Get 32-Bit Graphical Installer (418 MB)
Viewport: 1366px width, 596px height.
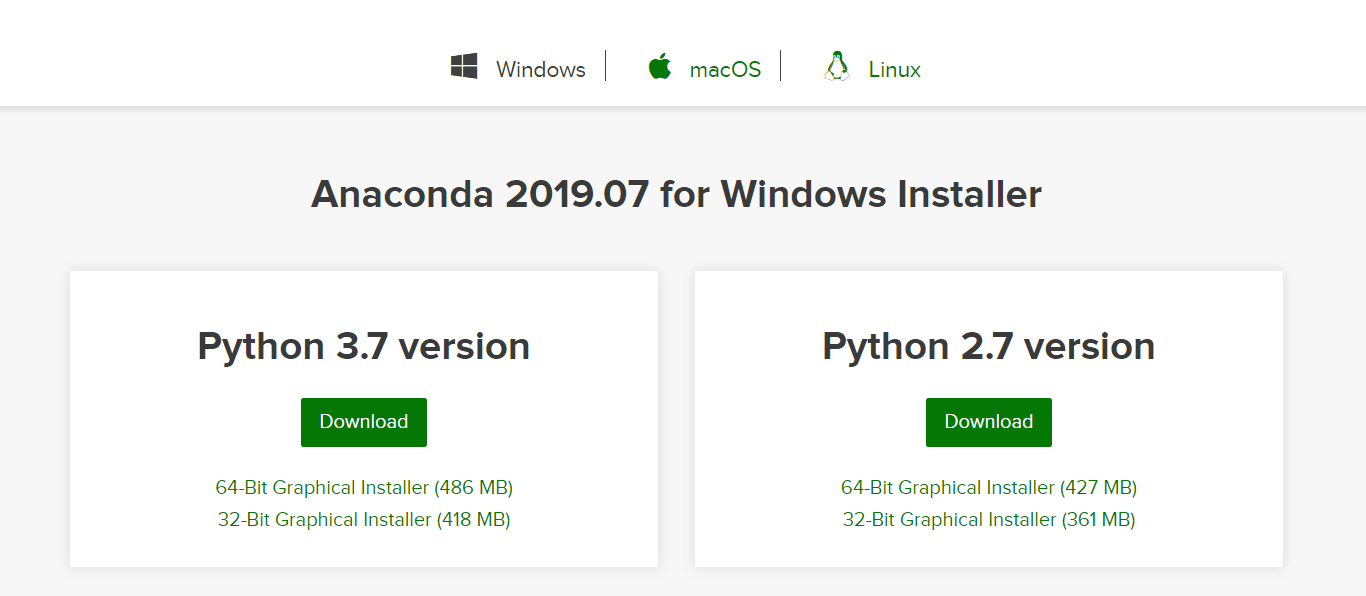[364, 520]
